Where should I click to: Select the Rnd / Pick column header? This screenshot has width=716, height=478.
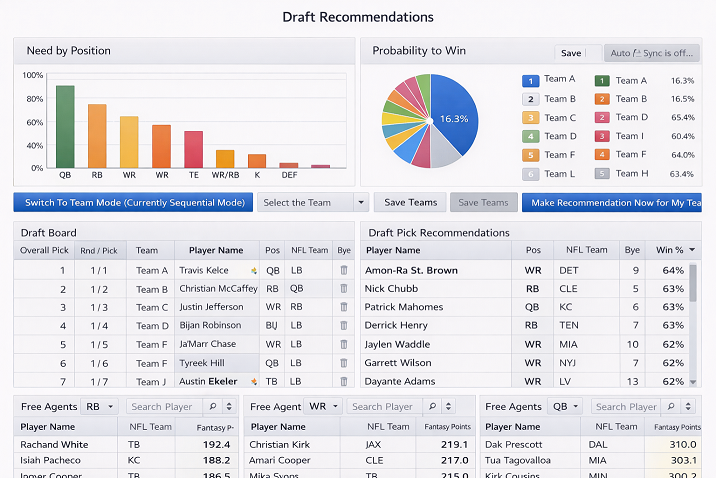pyautogui.click(x=99, y=251)
